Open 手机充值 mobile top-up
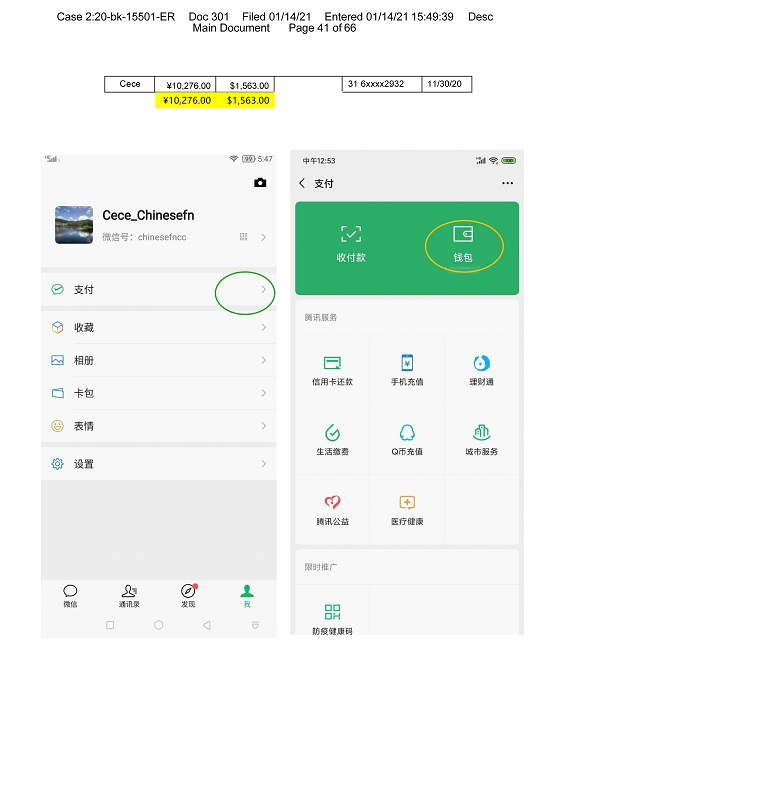The image size is (778, 800). coord(407,371)
